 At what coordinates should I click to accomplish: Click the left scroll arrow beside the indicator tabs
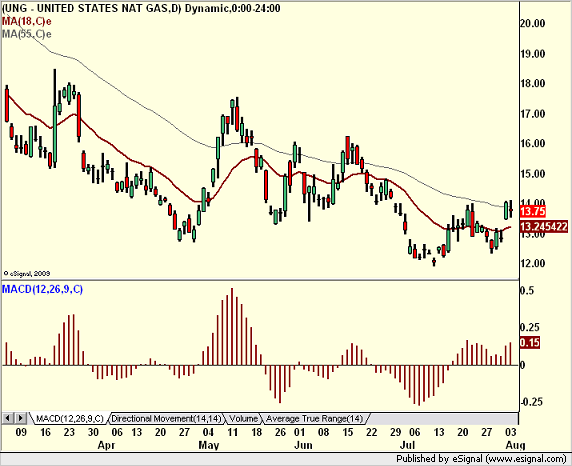tap(8, 418)
